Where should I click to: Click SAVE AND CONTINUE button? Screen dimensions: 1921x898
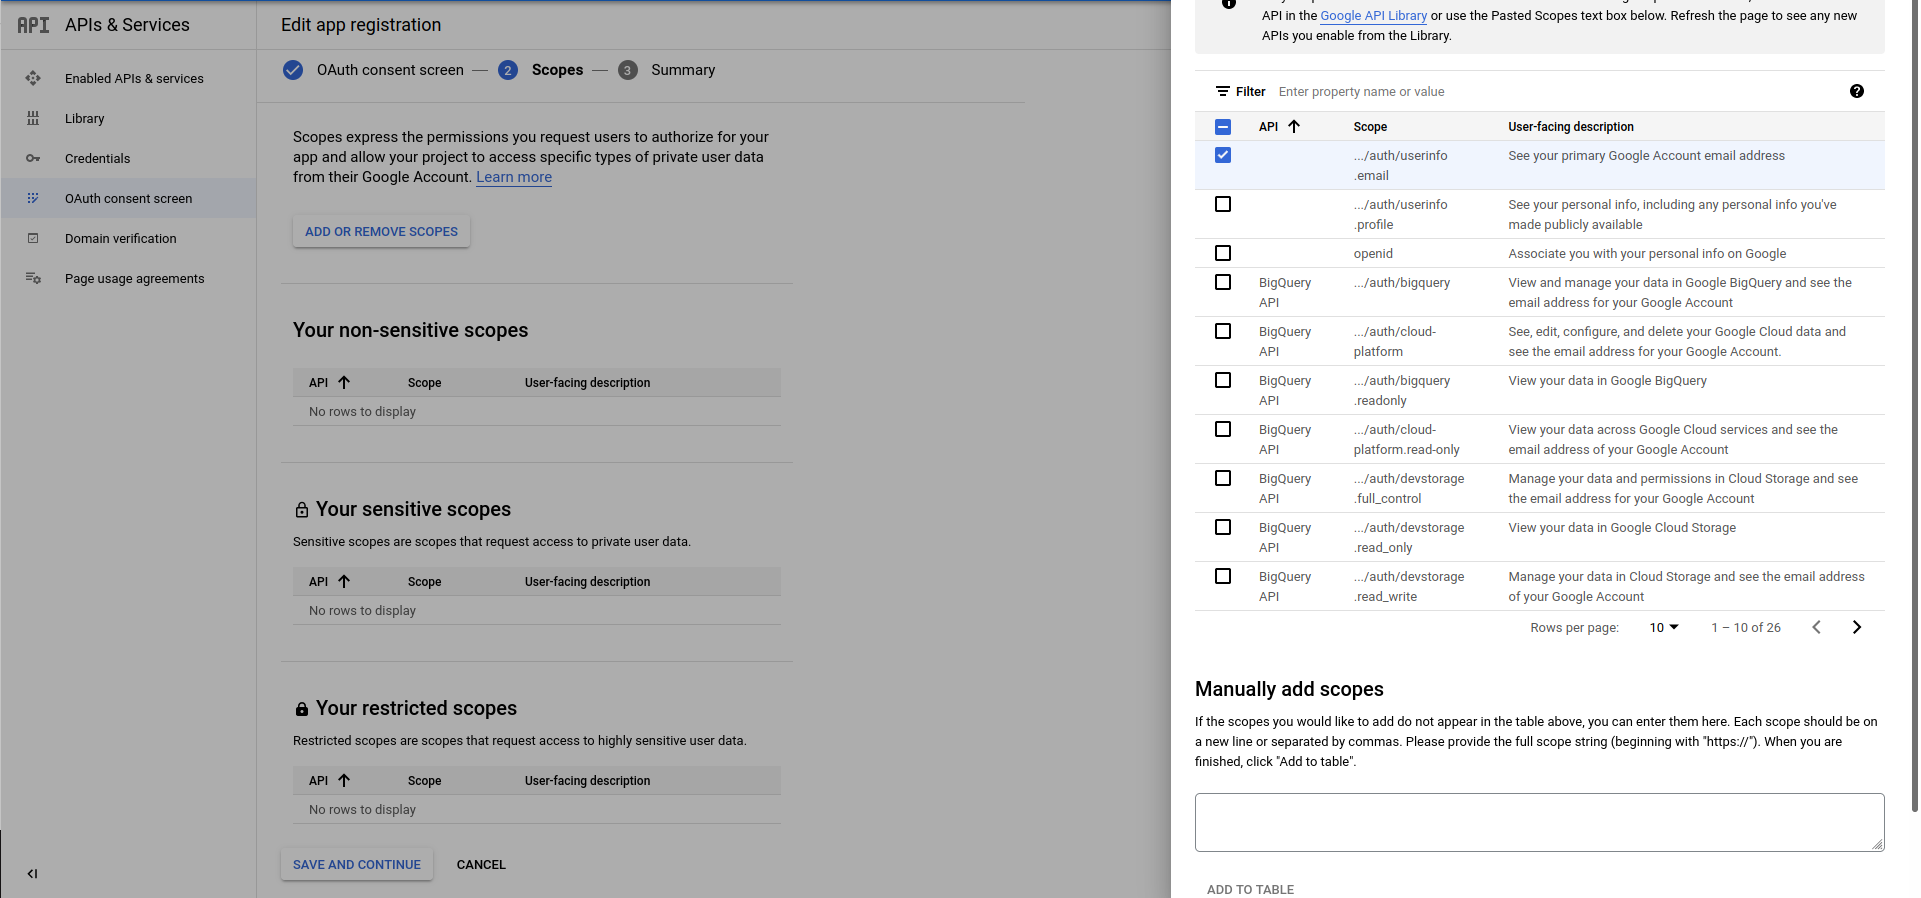(357, 864)
